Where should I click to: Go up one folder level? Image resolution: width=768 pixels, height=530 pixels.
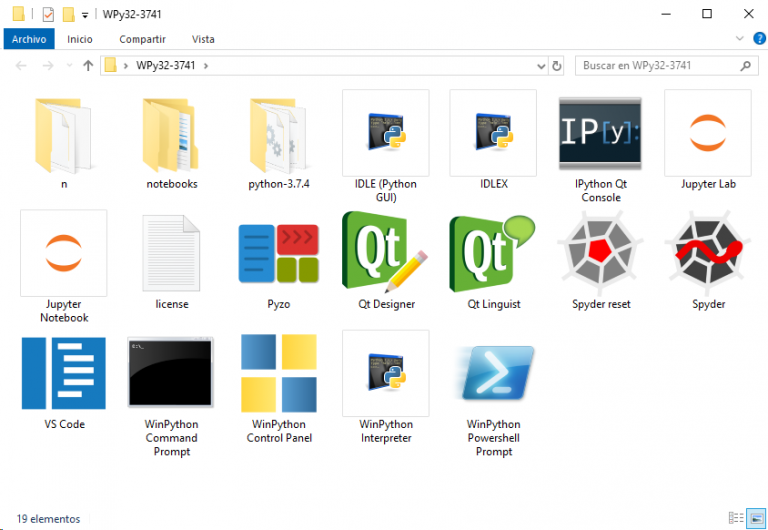tap(88, 66)
